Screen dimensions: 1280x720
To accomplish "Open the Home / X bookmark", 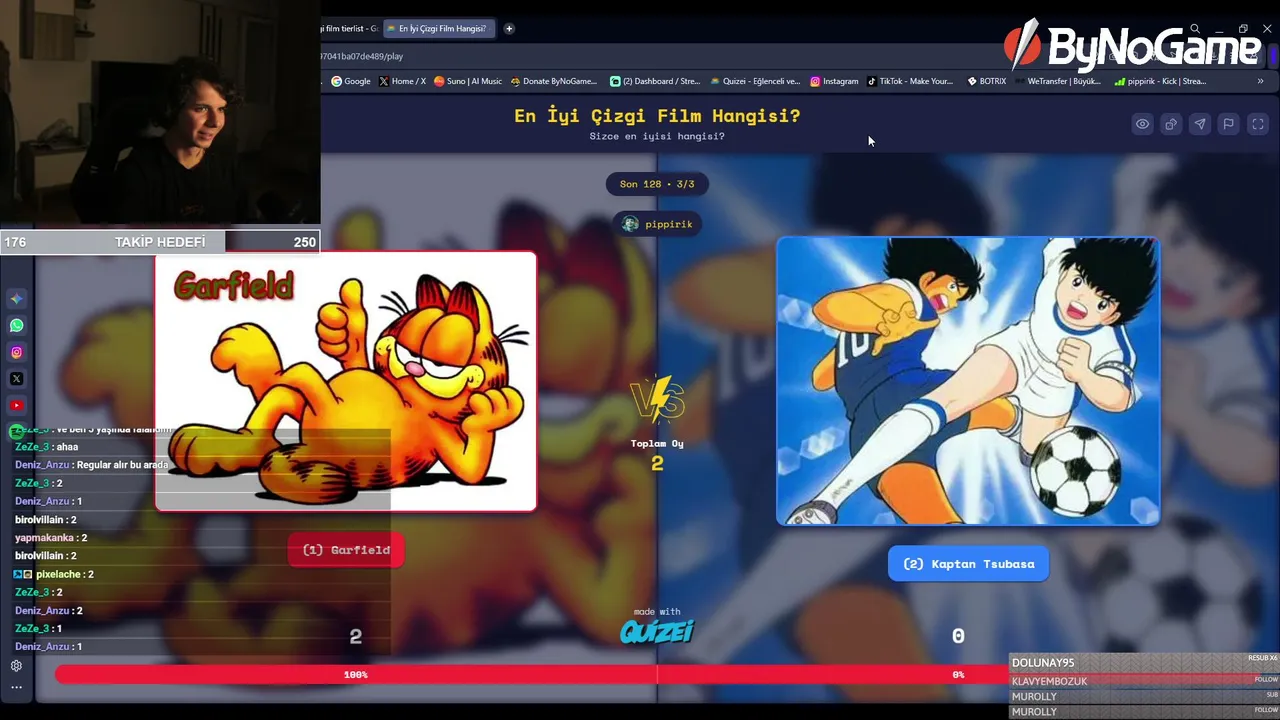I will click(402, 81).
